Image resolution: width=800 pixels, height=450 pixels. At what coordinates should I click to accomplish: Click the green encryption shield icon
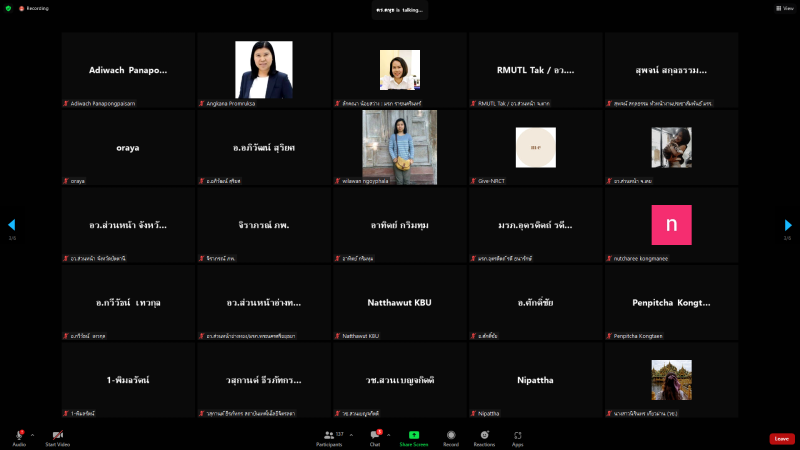[x=8, y=8]
